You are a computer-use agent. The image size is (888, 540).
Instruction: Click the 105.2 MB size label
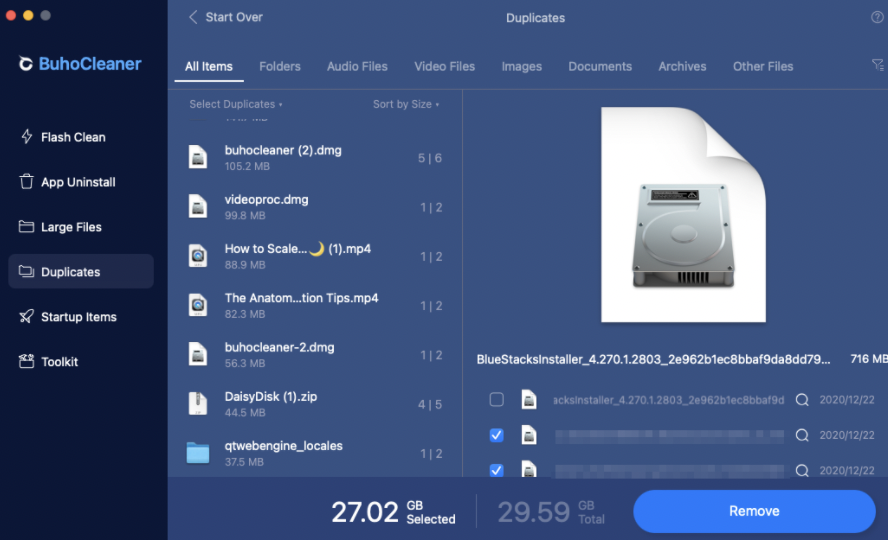pos(247,166)
